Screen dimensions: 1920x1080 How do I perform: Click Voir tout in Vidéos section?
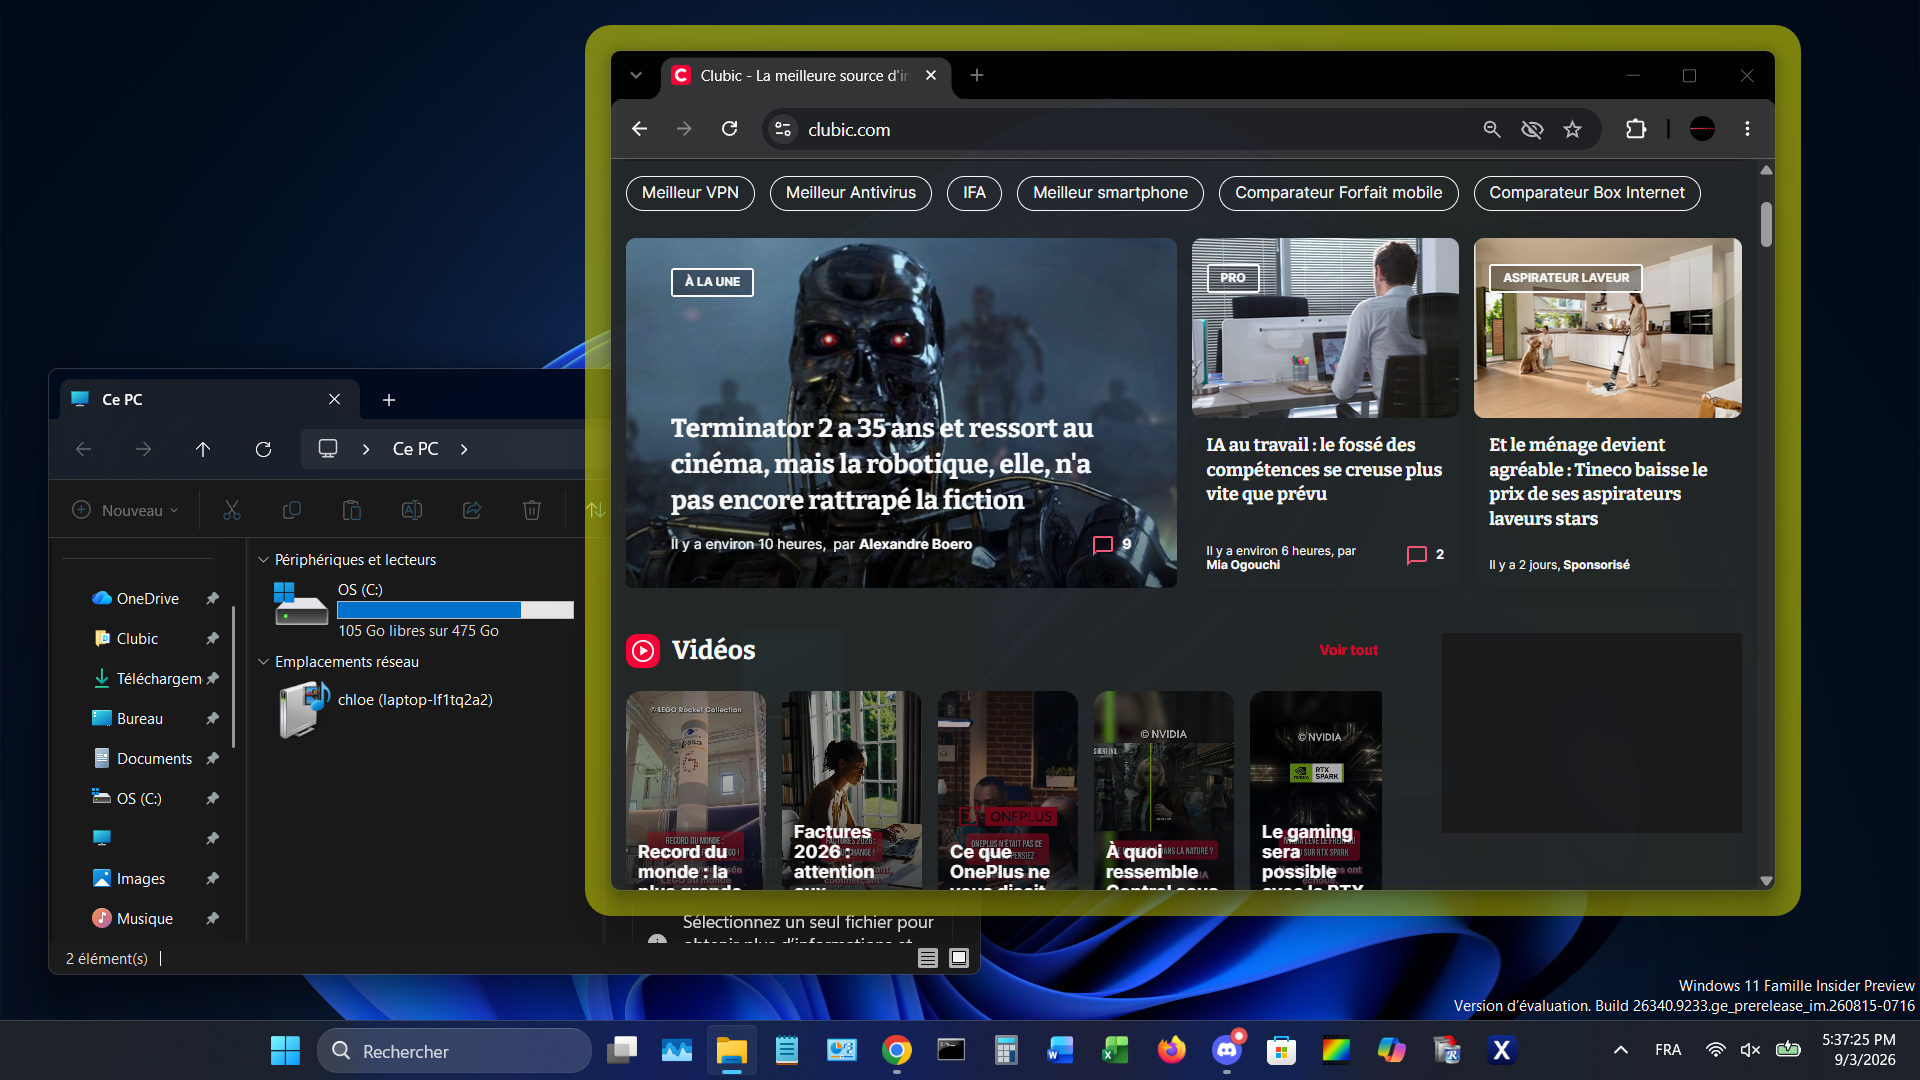pyautogui.click(x=1348, y=650)
